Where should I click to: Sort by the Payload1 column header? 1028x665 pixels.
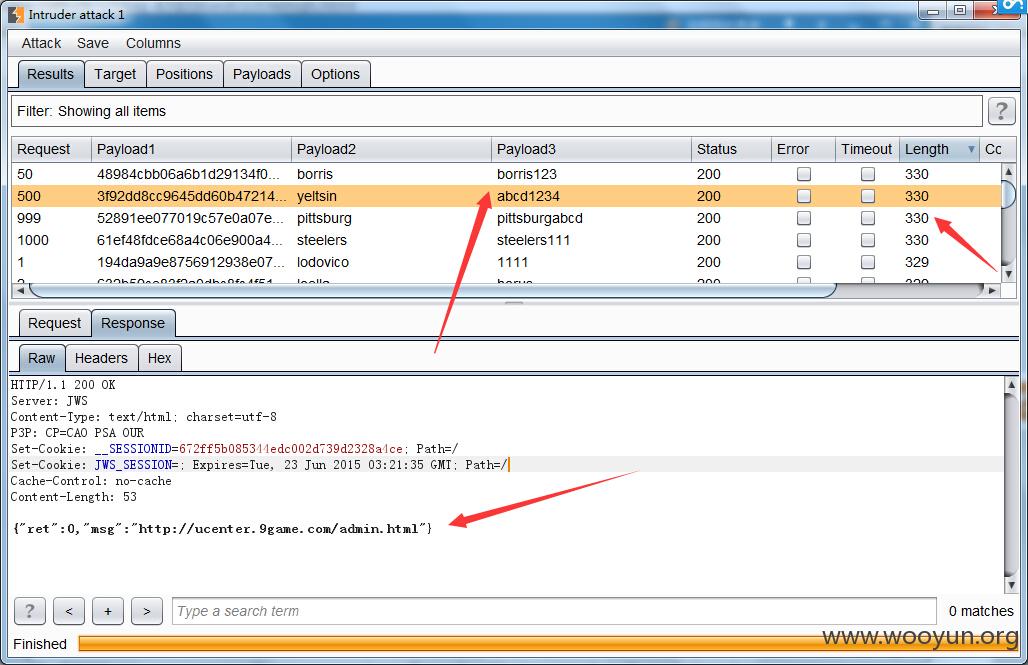[x=191, y=150]
